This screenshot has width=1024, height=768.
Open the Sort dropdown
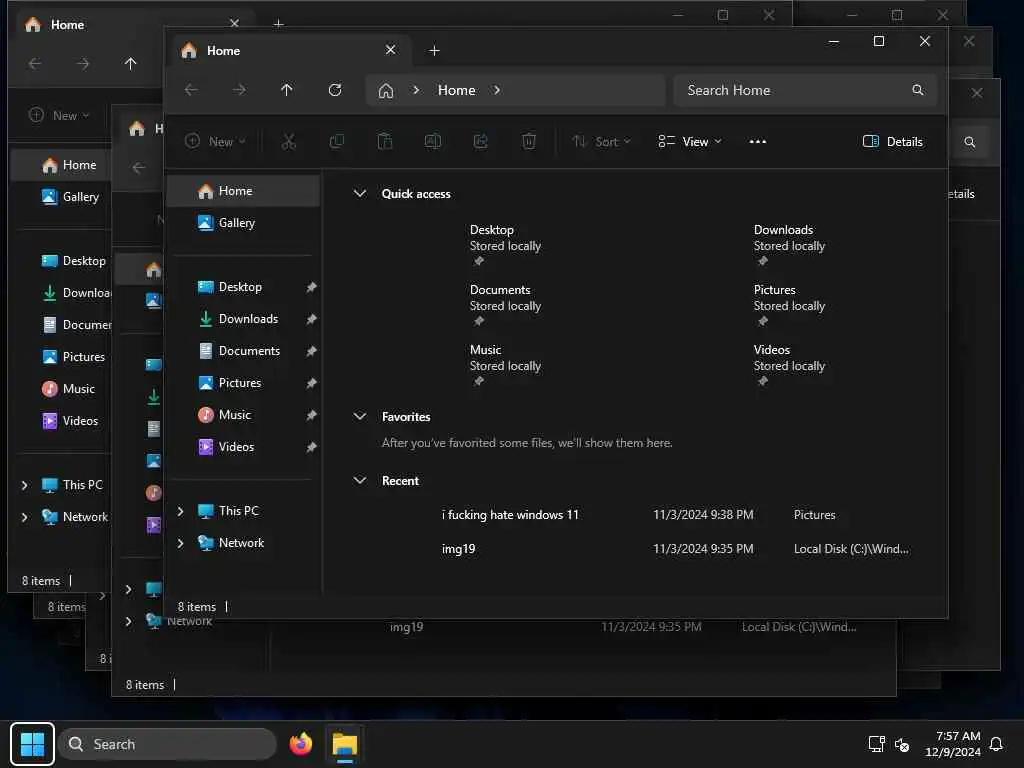tap(601, 142)
